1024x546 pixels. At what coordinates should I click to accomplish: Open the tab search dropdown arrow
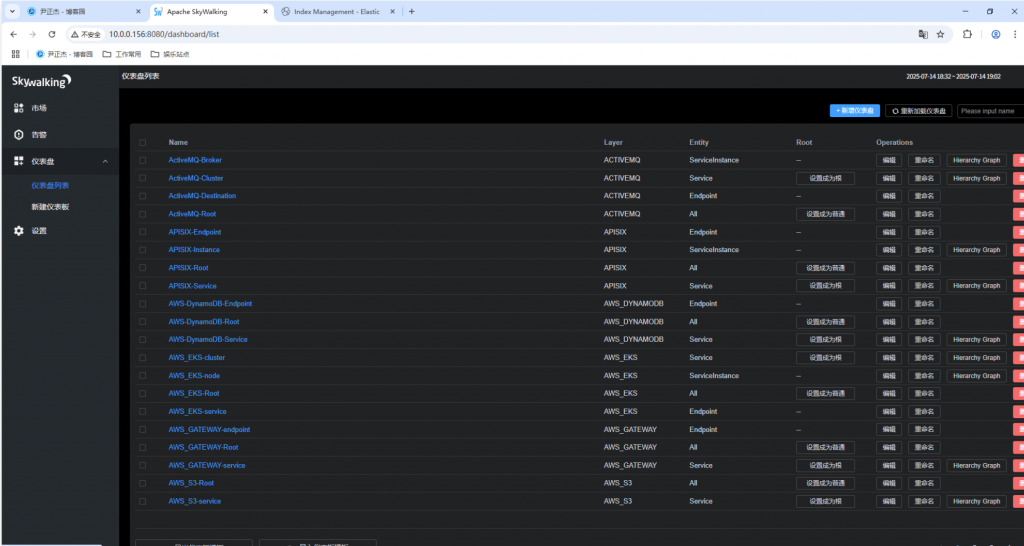pyautogui.click(x=12, y=12)
